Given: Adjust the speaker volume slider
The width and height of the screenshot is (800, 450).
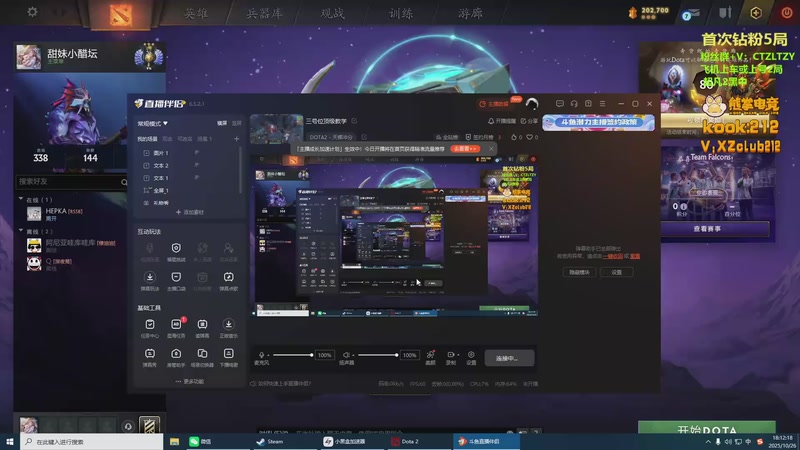Looking at the screenshot, I should click(x=378, y=355).
